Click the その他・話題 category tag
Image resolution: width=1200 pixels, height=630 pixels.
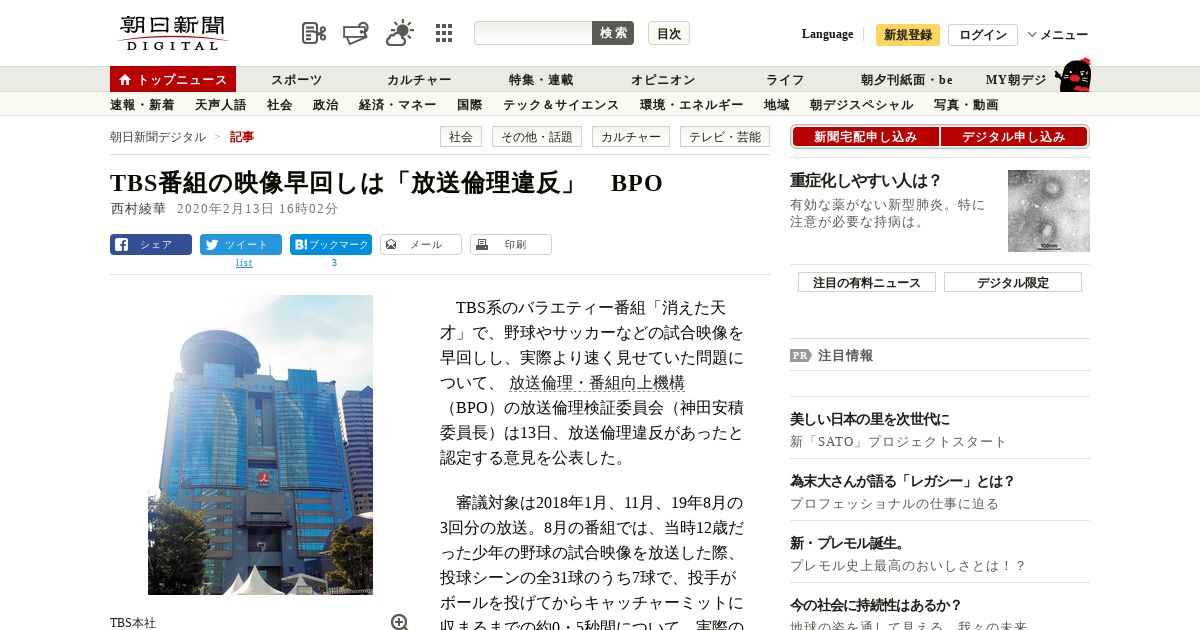pyautogui.click(x=537, y=137)
